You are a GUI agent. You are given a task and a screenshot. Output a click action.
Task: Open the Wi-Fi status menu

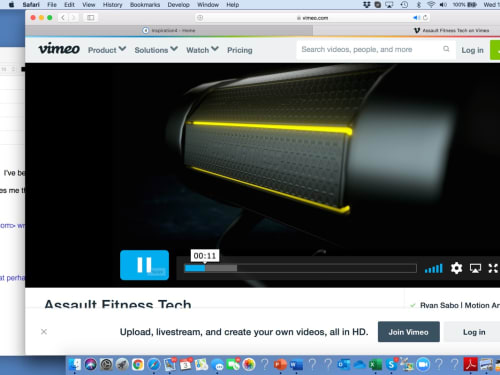coord(431,5)
